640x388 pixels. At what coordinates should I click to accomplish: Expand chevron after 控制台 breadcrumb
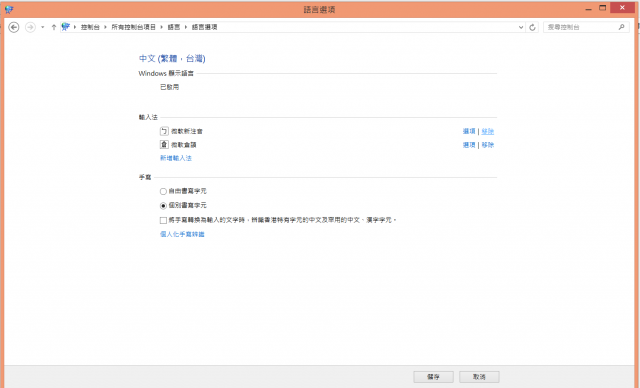pyautogui.click(x=105, y=27)
